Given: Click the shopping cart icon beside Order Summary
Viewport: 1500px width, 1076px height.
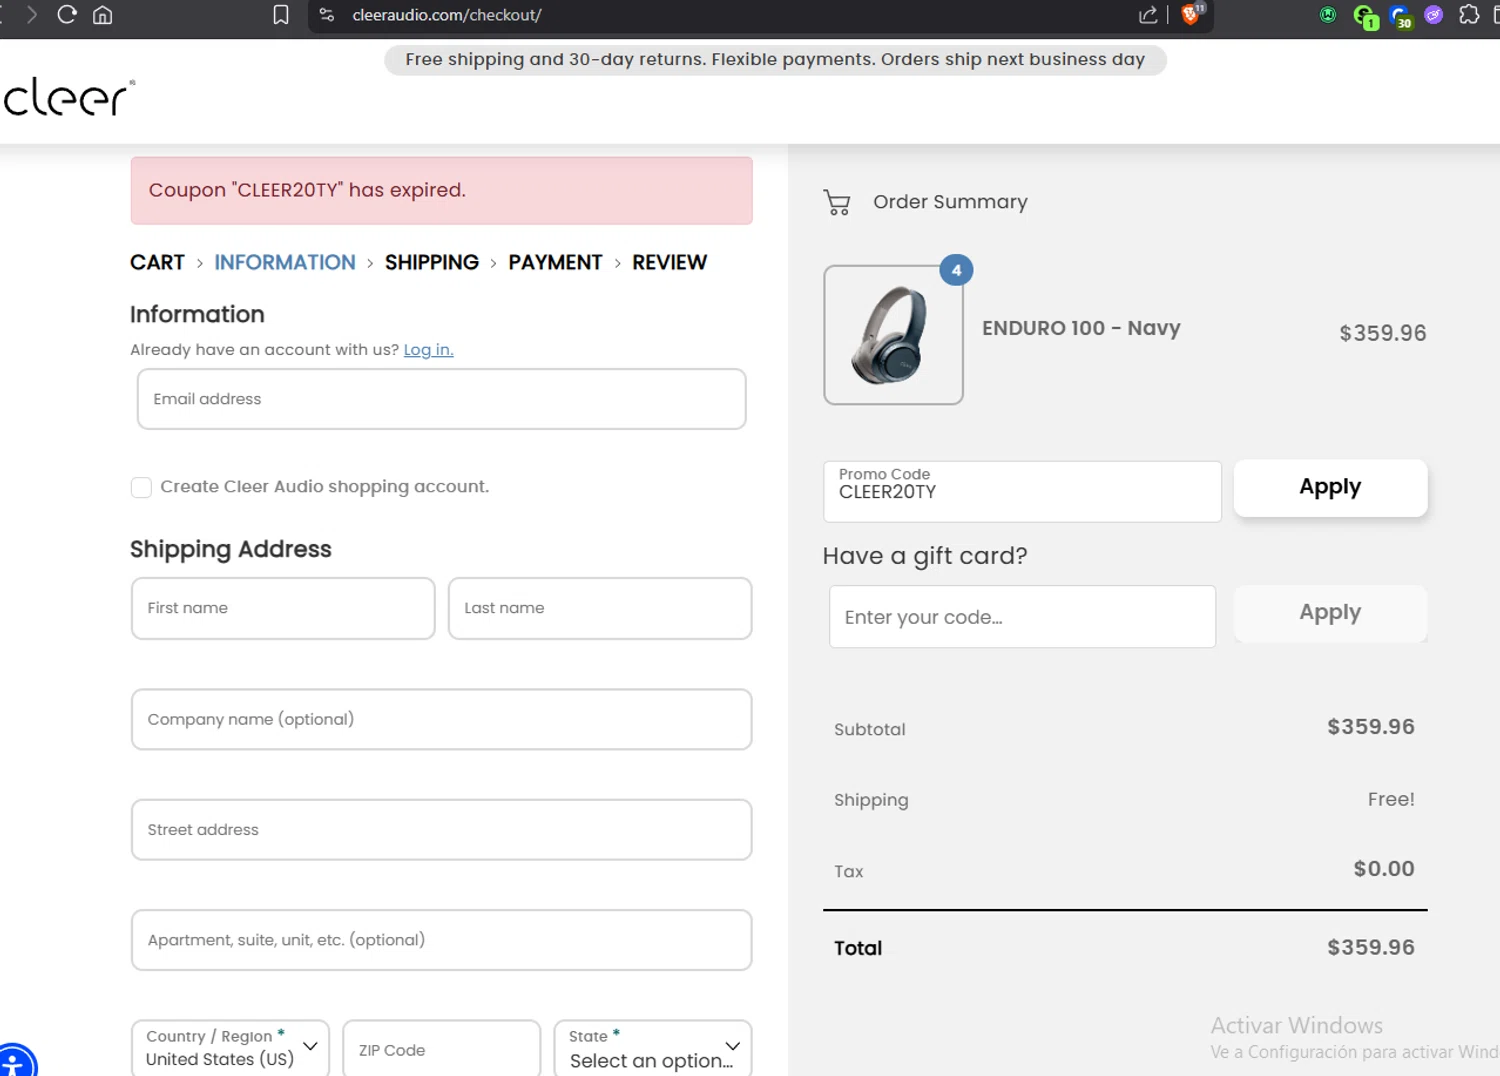Looking at the screenshot, I should click(x=837, y=203).
